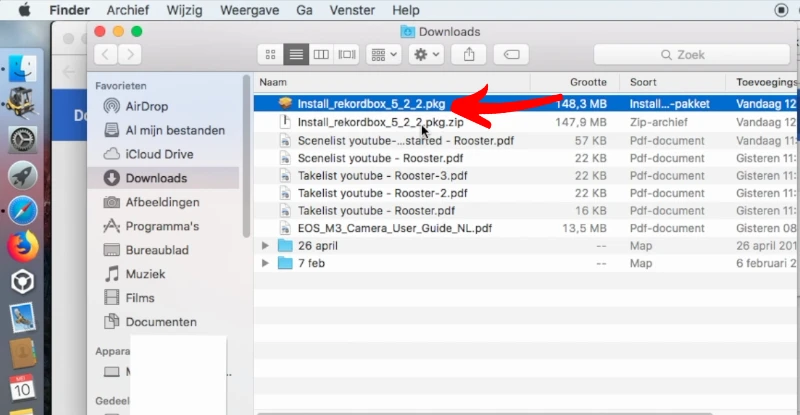Click the 13,5 MB size cell
Screen dimensions: 800x415
tap(585, 228)
